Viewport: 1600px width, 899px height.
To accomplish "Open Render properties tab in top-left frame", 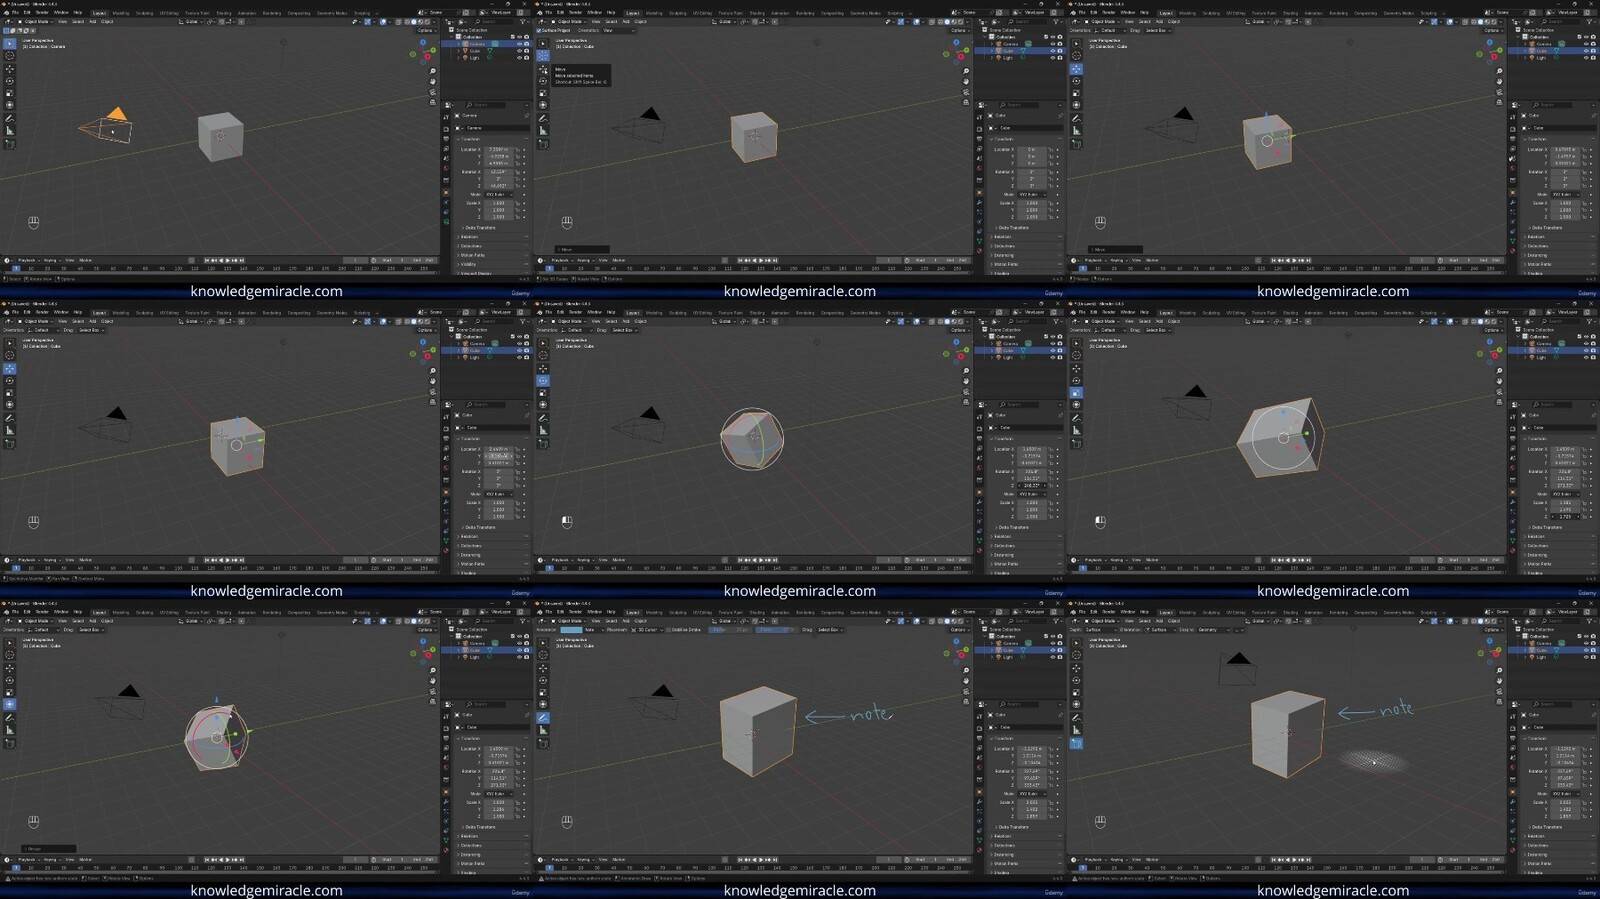I will pos(446,129).
